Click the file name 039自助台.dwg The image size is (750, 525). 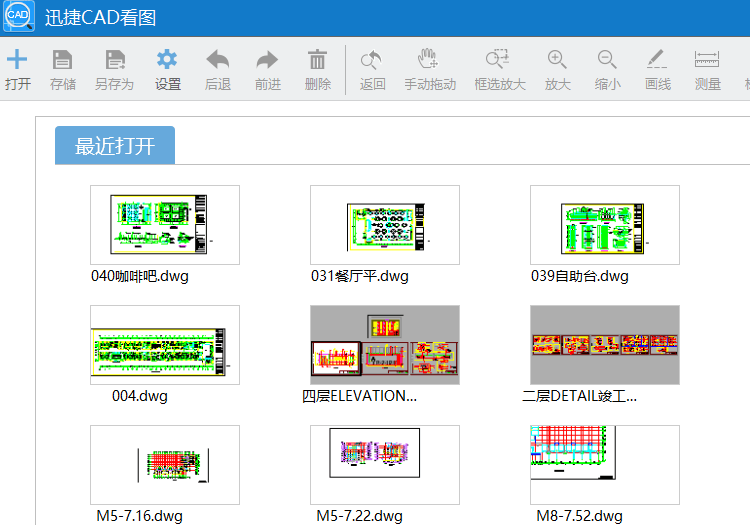pyautogui.click(x=580, y=276)
